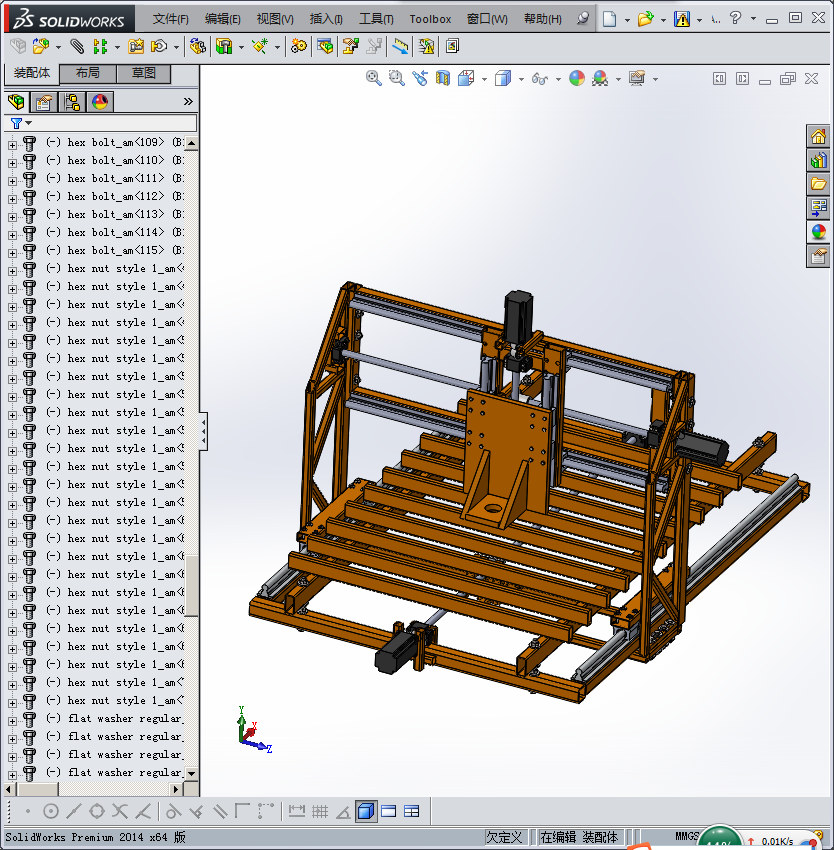Screen dimensions: 834x850
Task: Open the display style dropdown arrow beside cube icon
Action: [x=521, y=79]
